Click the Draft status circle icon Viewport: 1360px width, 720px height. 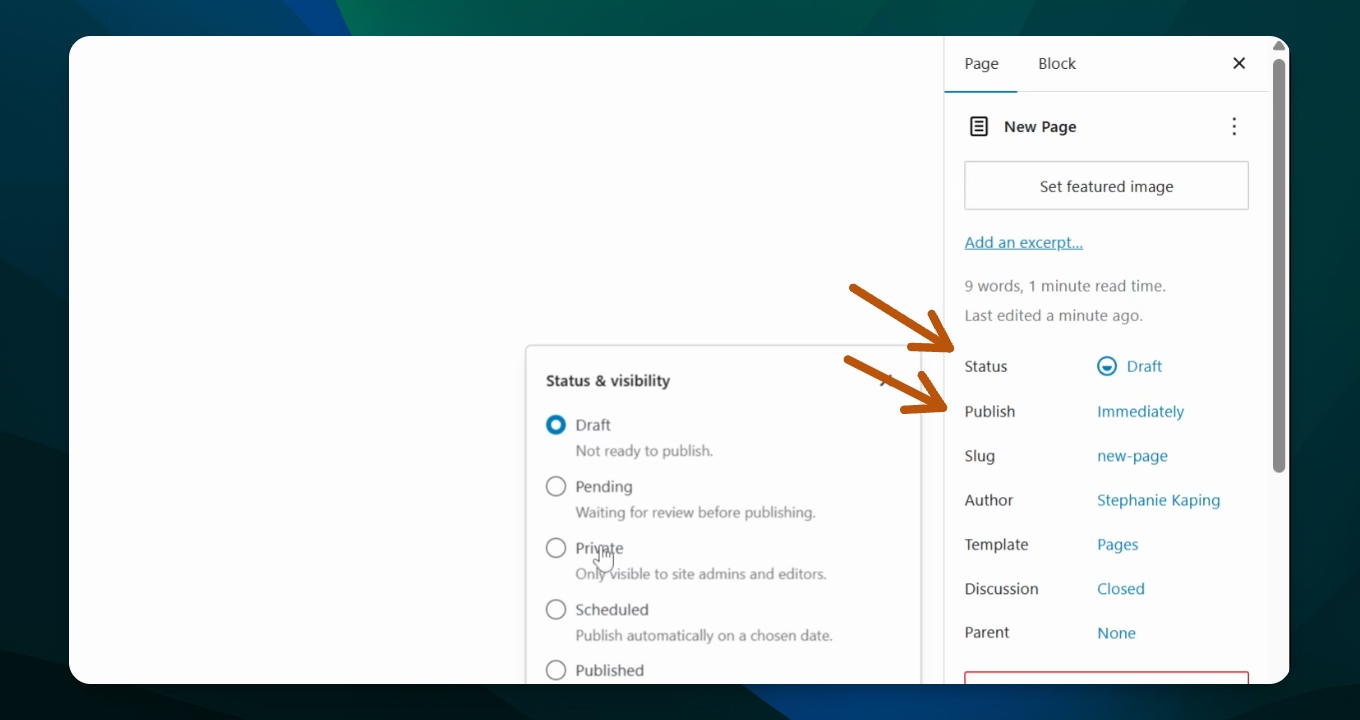pyautogui.click(x=1107, y=366)
